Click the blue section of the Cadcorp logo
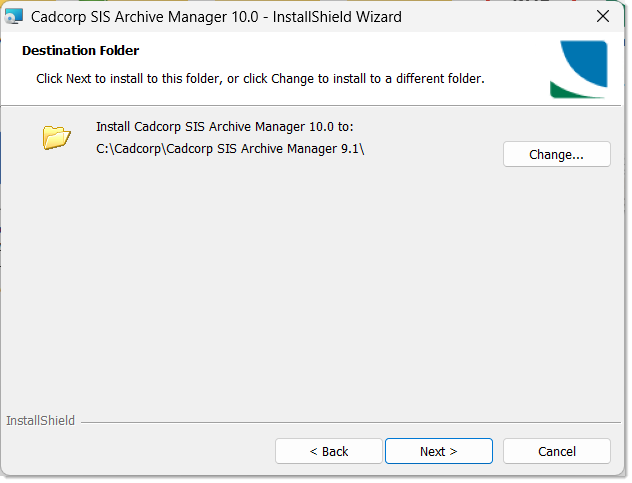632x483 pixels. coord(588,60)
